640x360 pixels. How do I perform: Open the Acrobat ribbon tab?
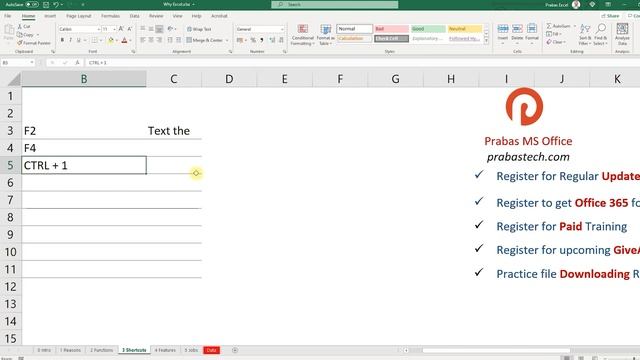pos(219,16)
